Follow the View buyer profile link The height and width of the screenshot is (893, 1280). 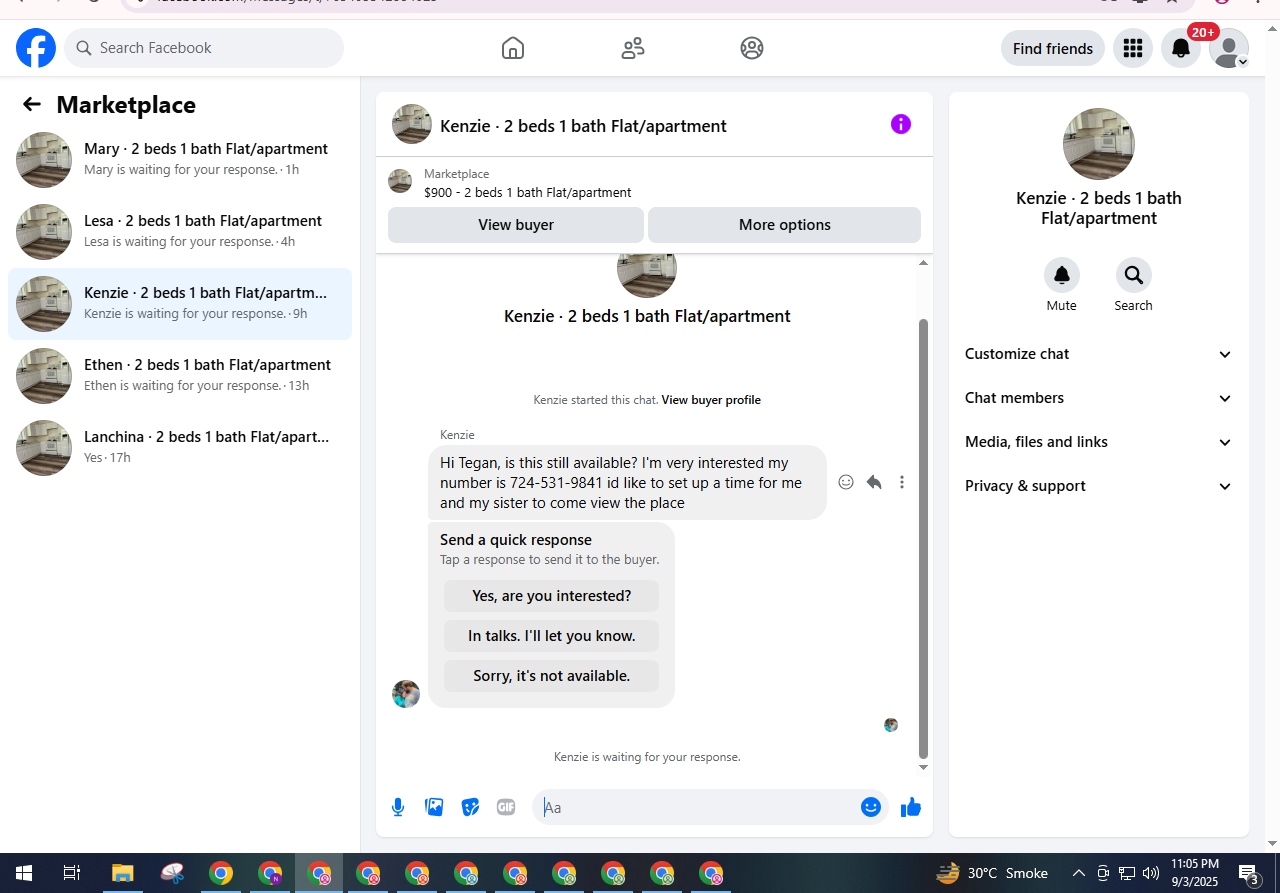[711, 400]
